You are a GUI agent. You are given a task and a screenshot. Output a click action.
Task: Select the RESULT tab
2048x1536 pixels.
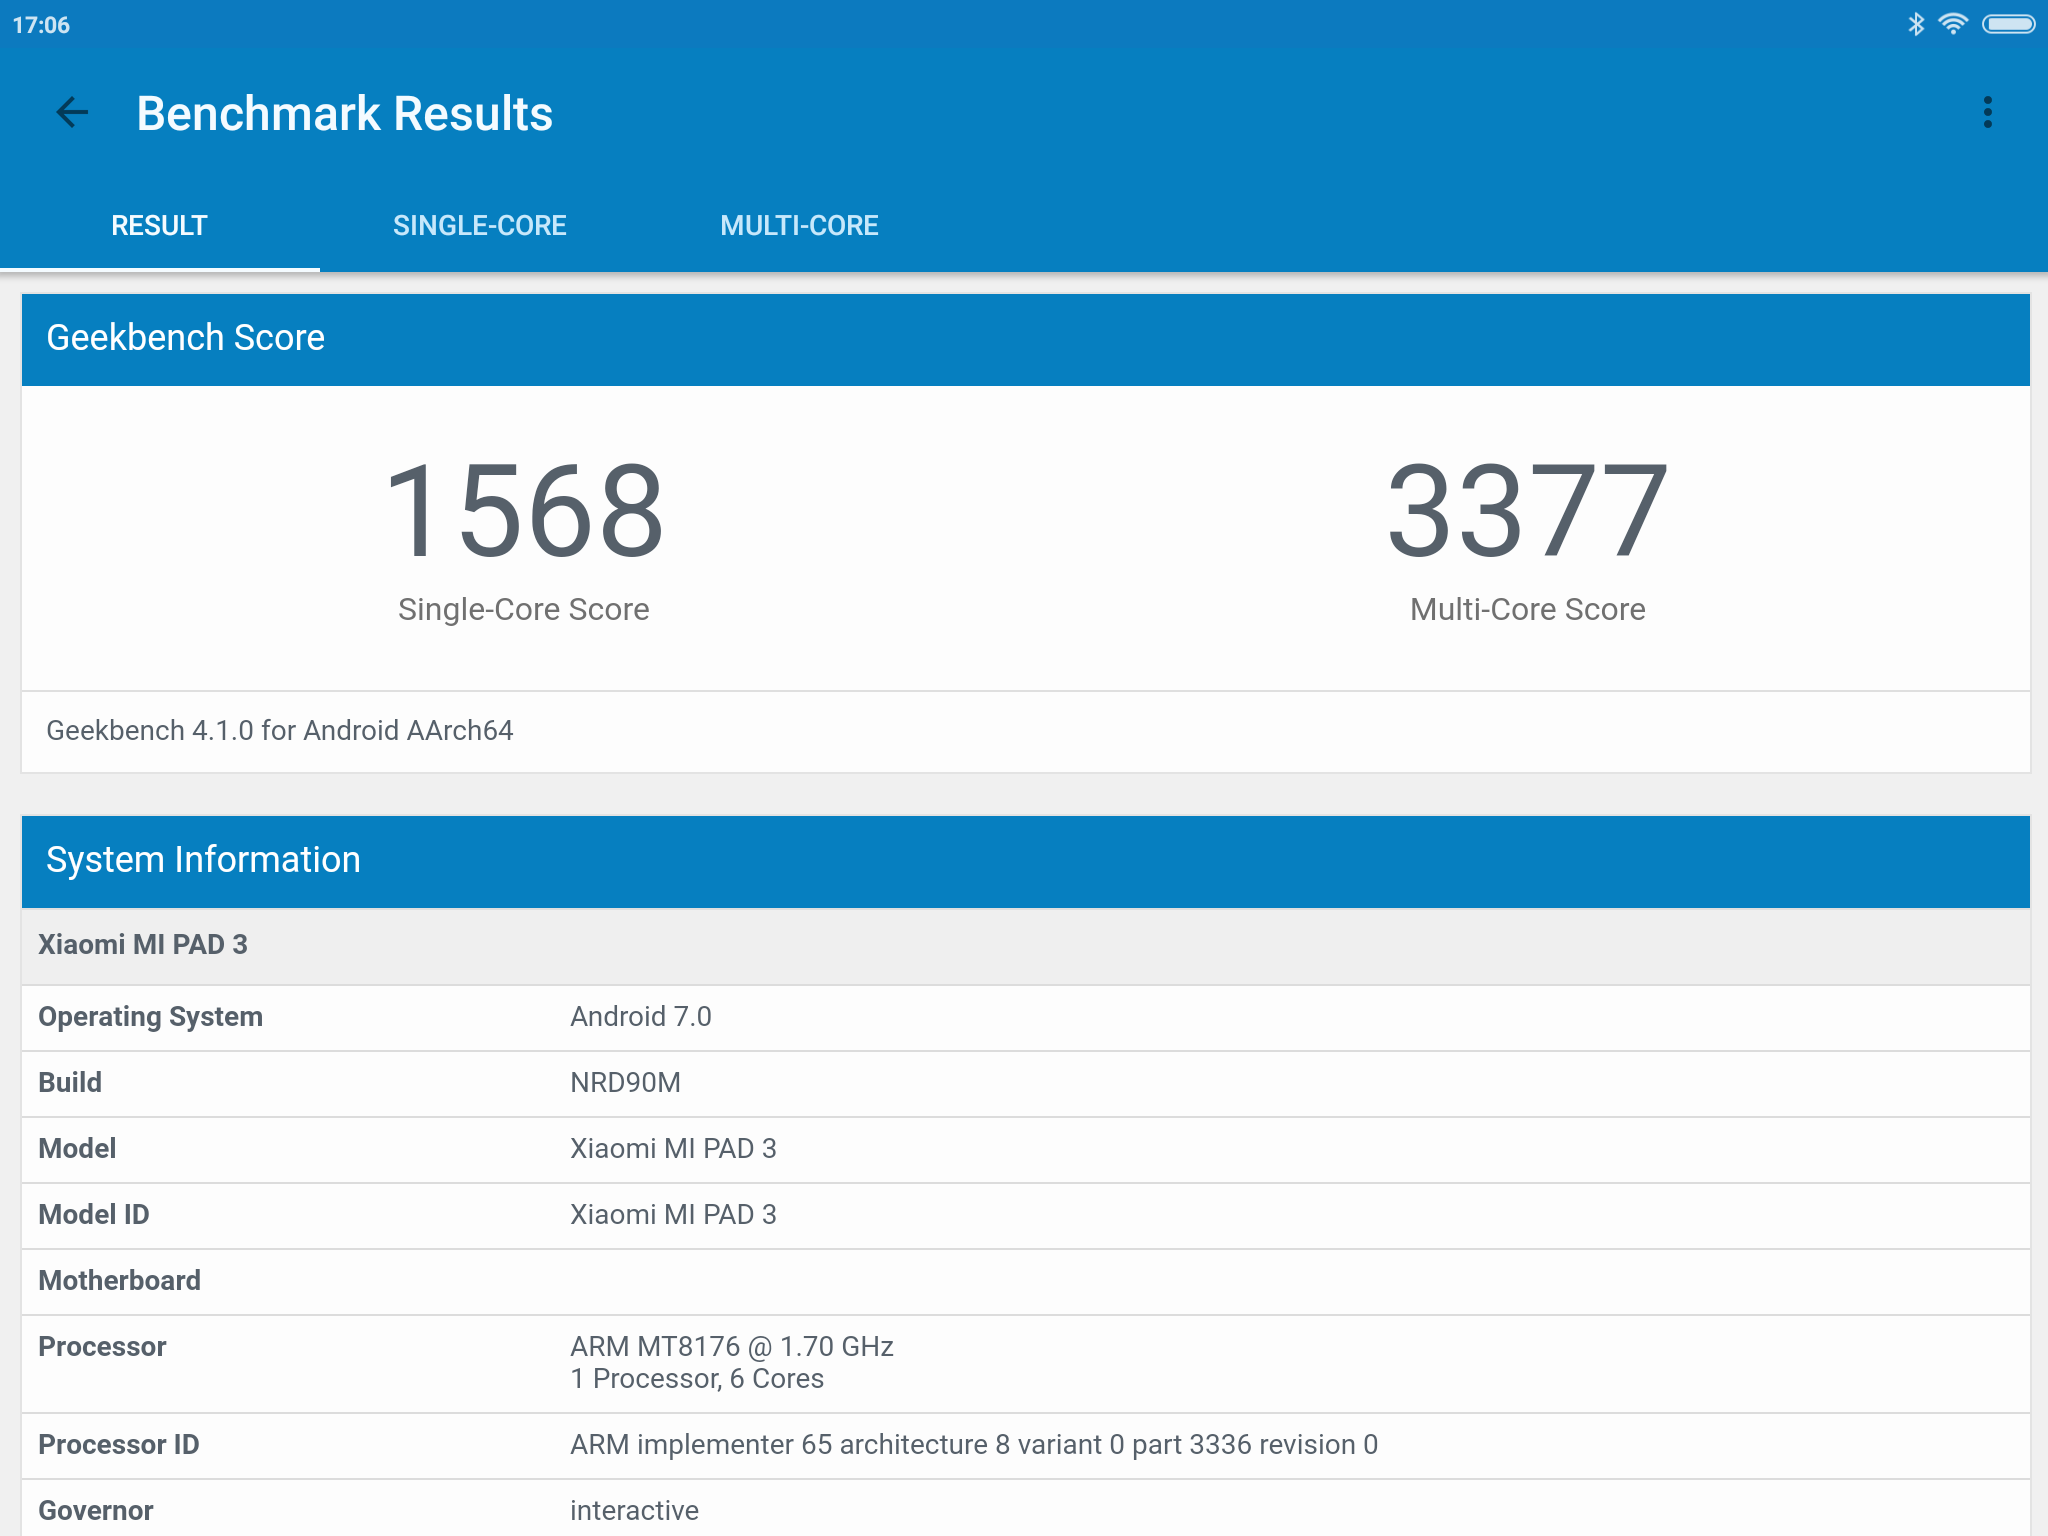pyautogui.click(x=159, y=226)
